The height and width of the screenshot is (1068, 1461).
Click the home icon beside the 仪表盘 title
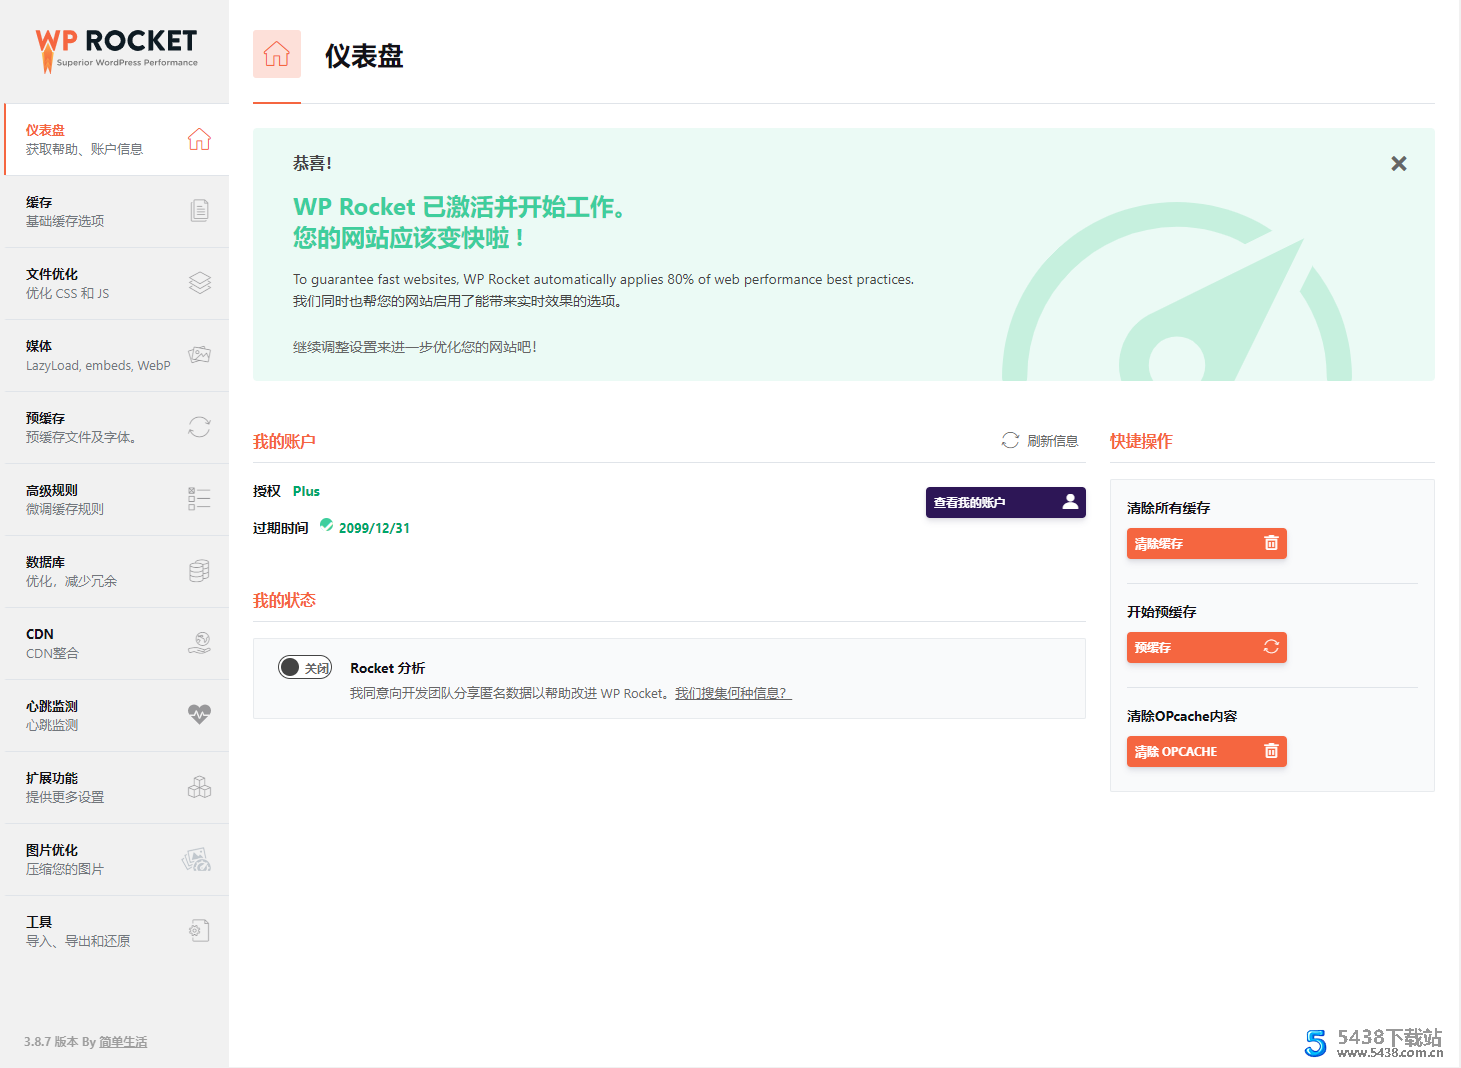pyautogui.click(x=277, y=54)
